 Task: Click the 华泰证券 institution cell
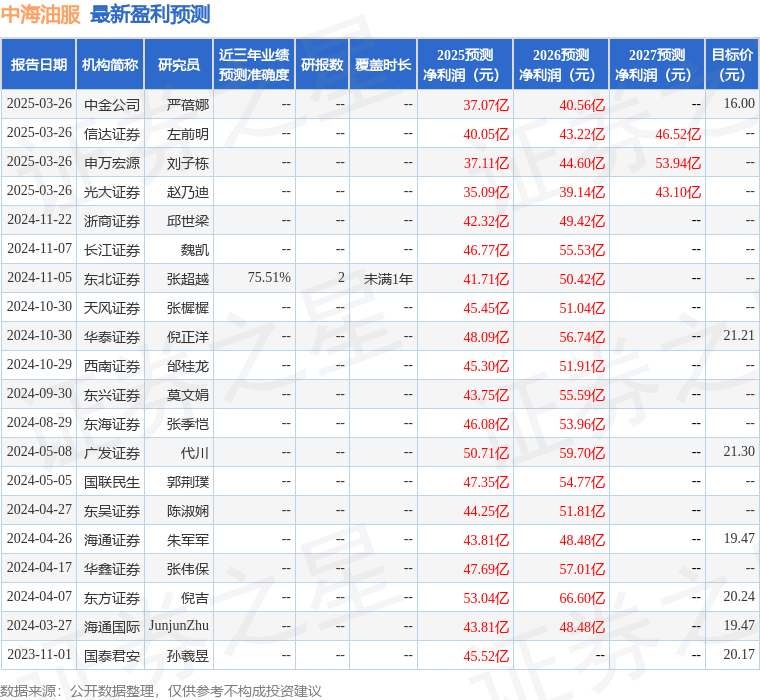112,337
